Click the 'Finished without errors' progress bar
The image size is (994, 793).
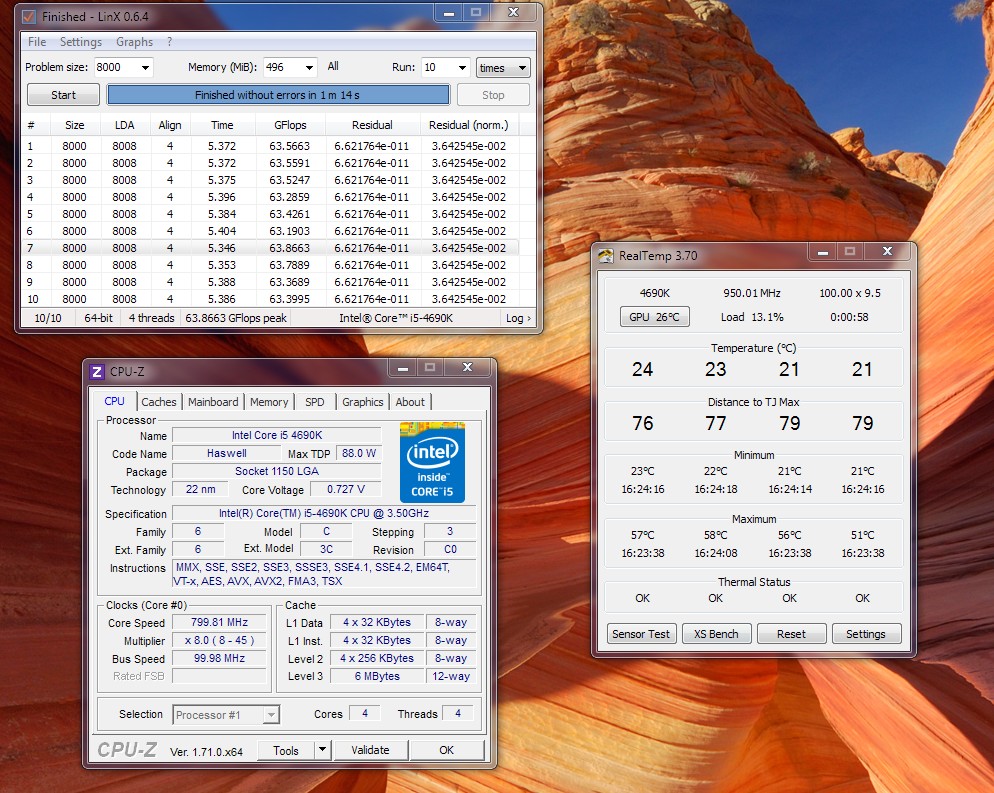pos(278,95)
